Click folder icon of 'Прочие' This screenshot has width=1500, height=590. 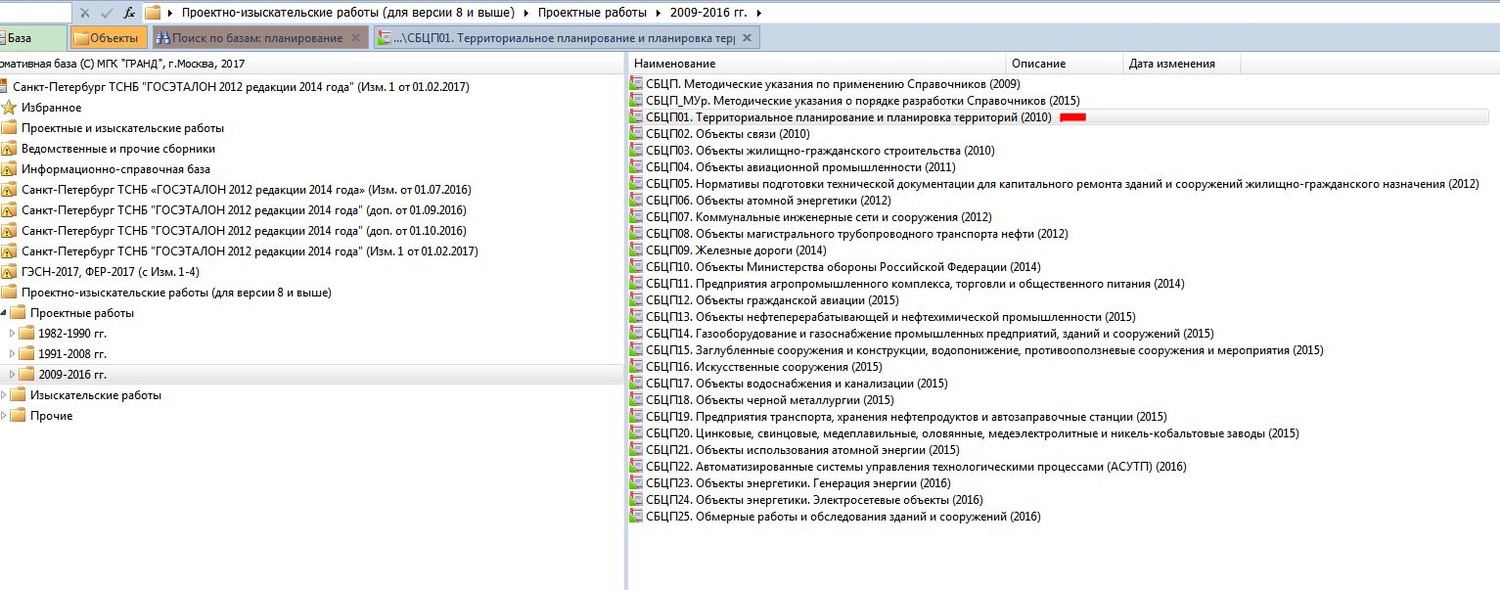click(x=18, y=415)
